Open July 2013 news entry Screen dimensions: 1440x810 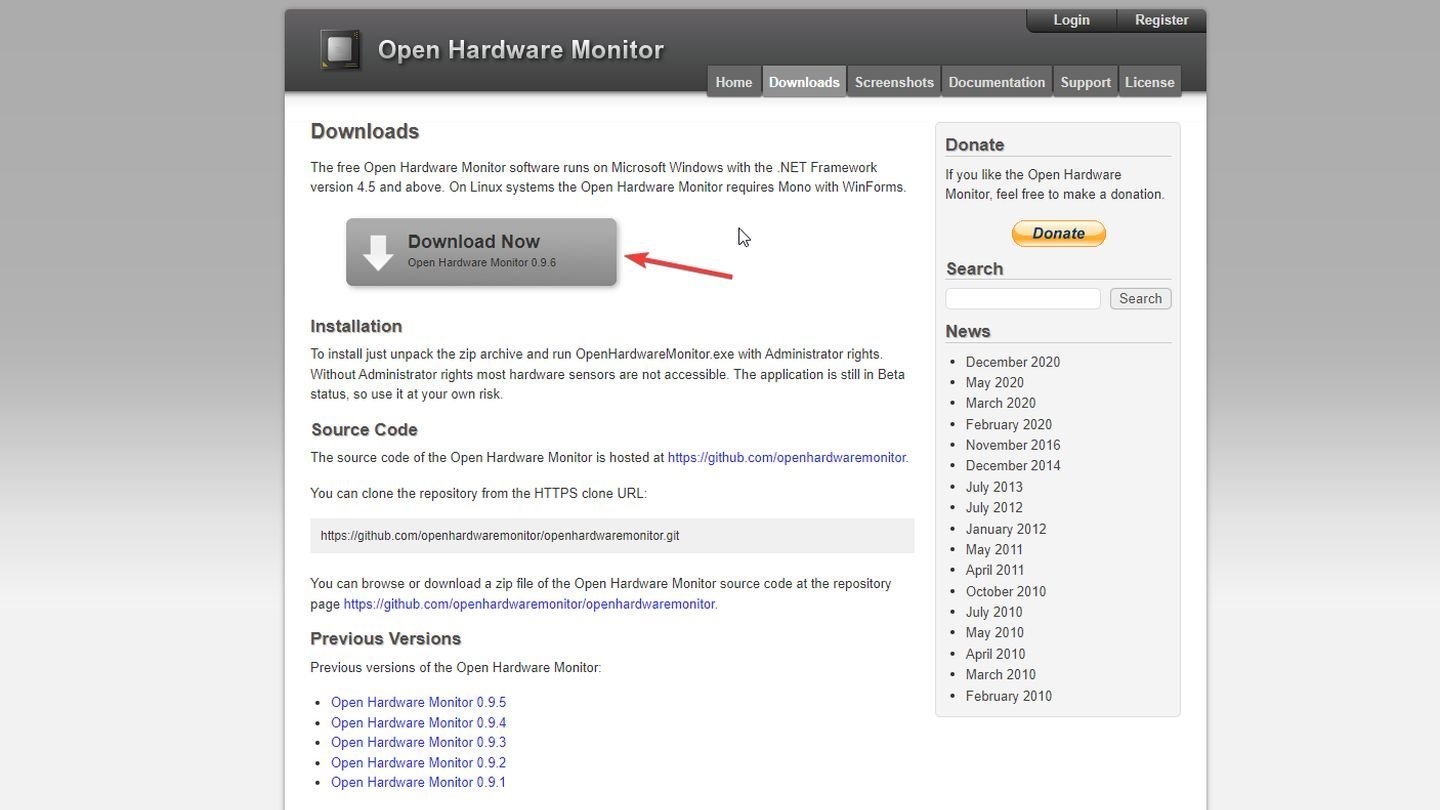point(994,487)
